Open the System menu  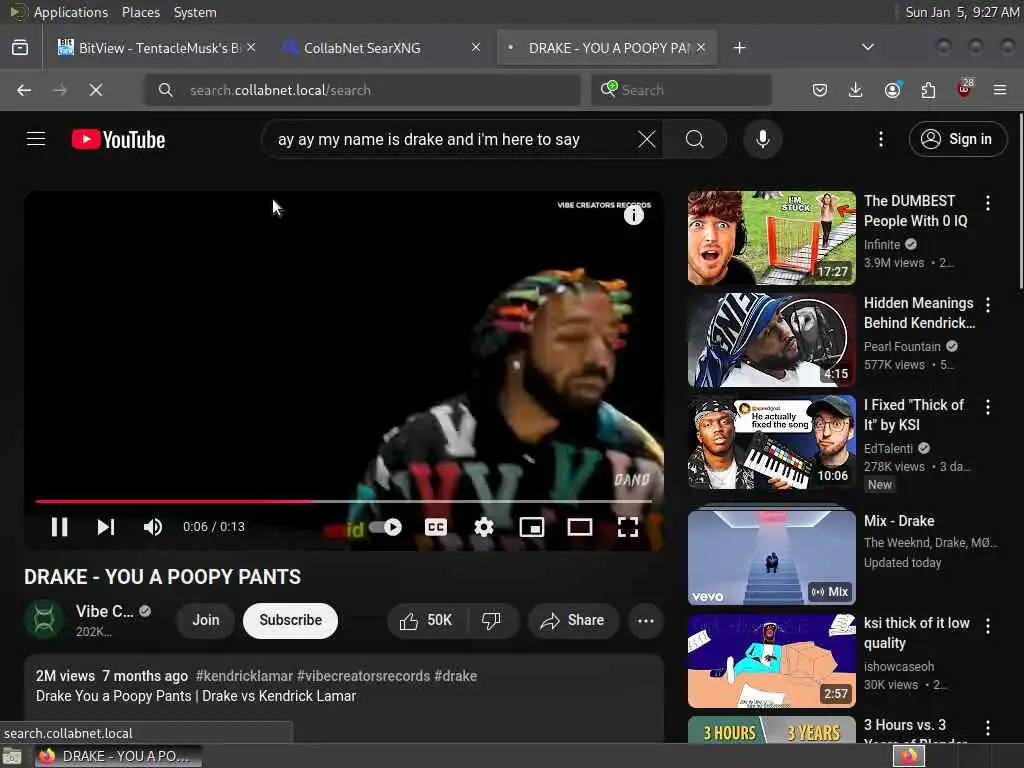coord(195,12)
